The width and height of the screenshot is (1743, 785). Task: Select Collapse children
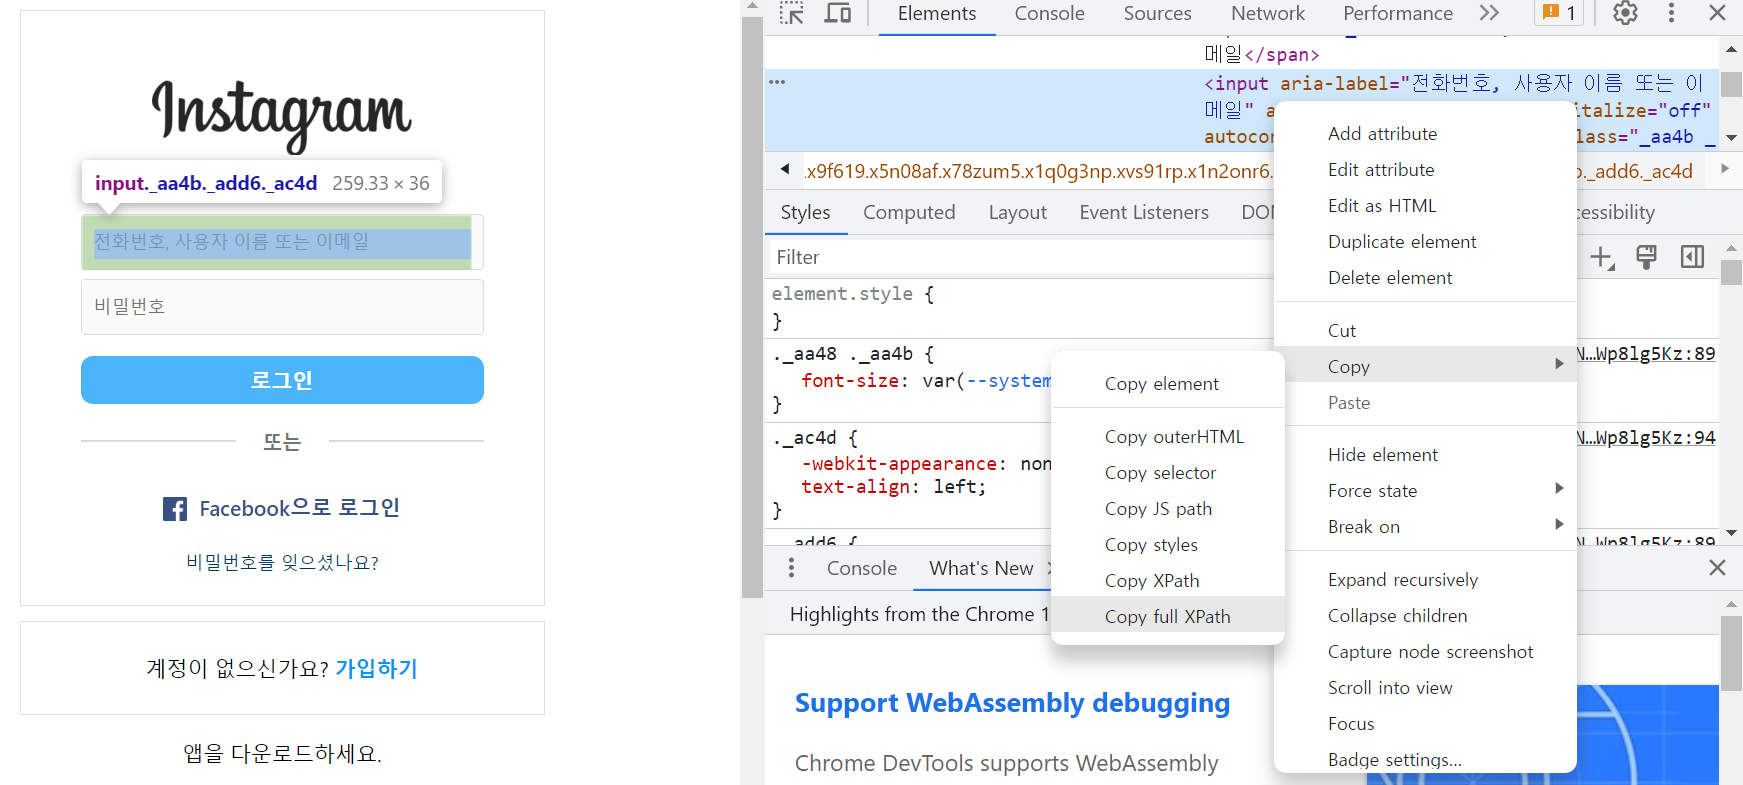point(1426,616)
